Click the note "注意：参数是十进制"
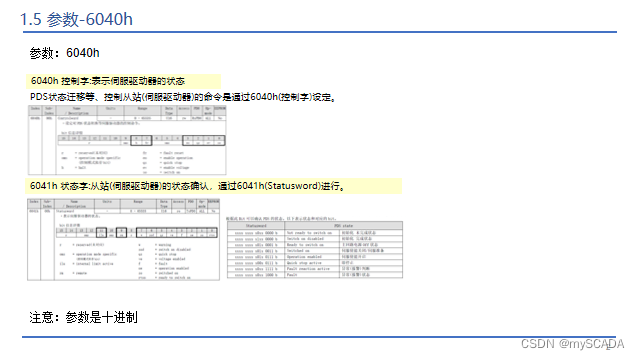The width and height of the screenshot is (640, 360). point(83,317)
